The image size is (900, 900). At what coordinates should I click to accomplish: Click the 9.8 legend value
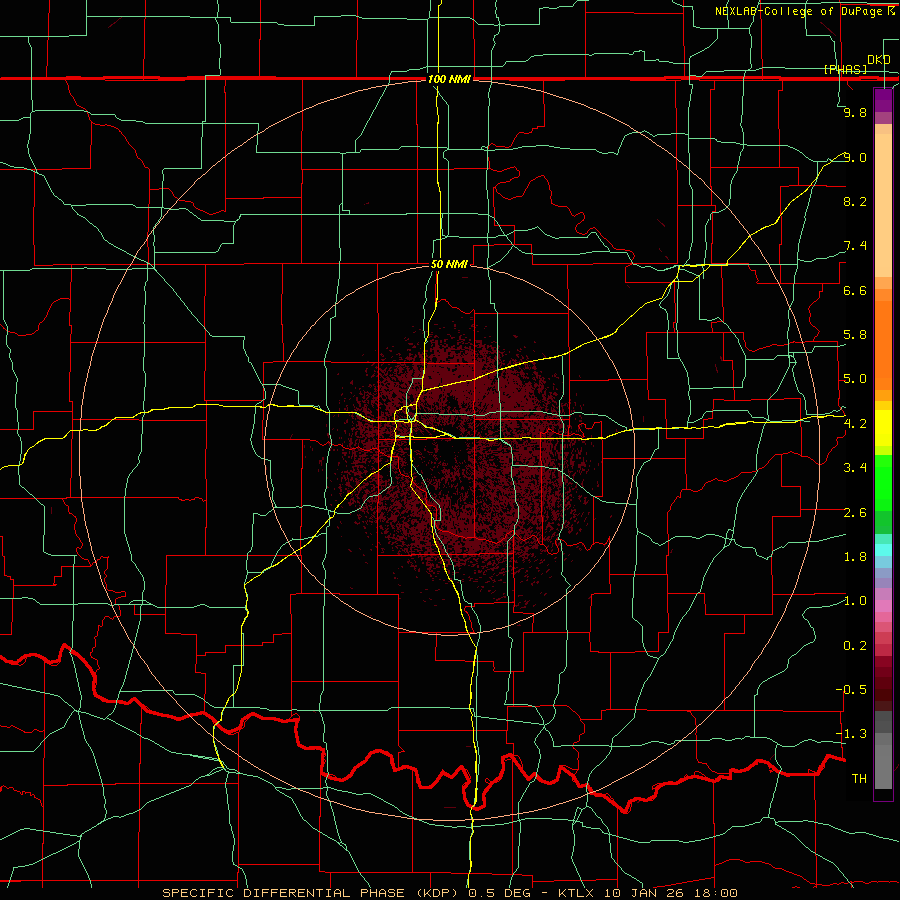click(x=855, y=112)
